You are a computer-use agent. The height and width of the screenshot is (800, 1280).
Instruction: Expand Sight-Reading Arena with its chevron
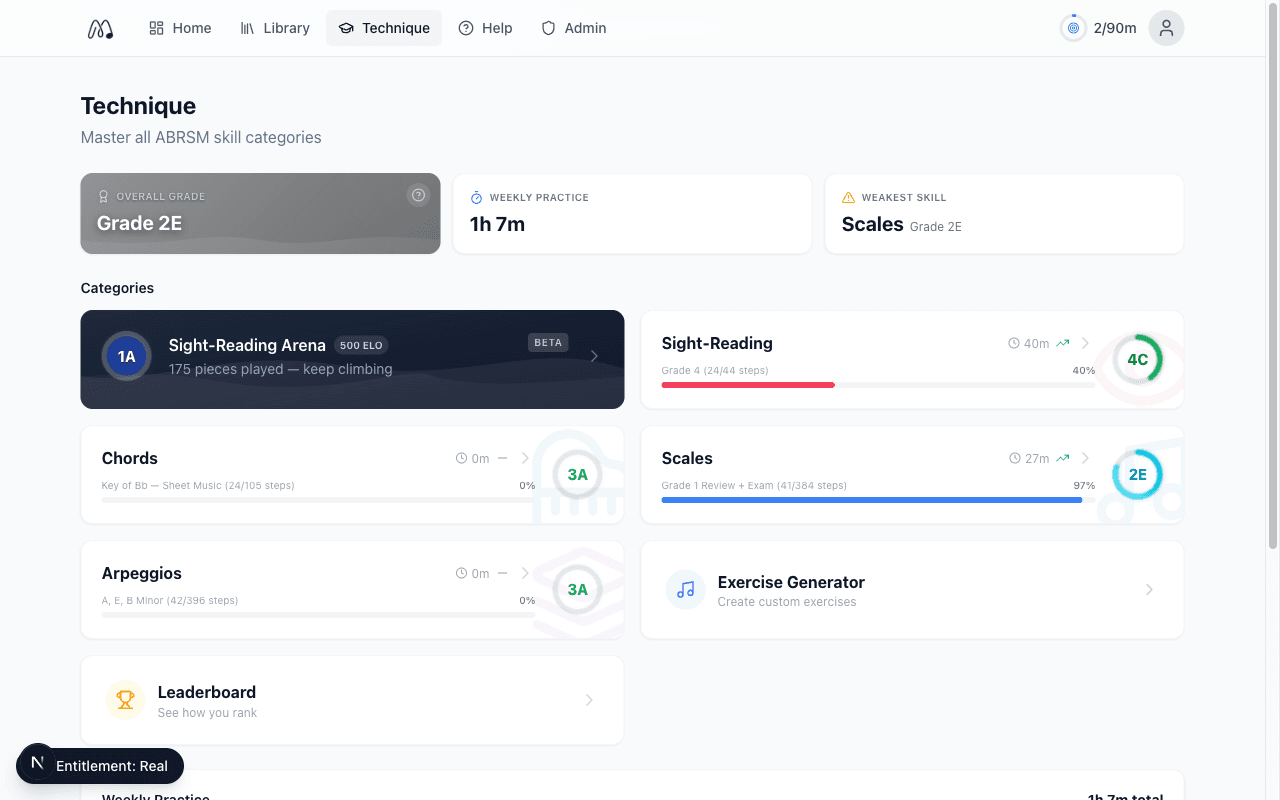pos(594,356)
